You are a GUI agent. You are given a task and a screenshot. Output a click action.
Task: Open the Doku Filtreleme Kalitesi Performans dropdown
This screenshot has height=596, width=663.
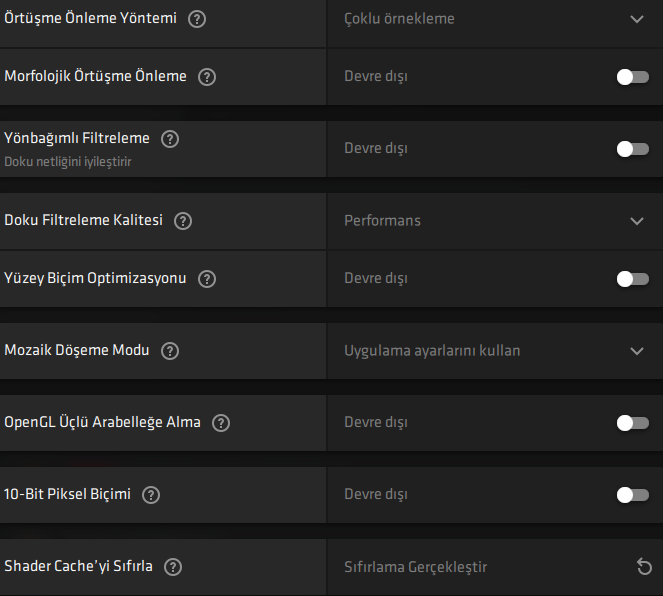coord(637,221)
